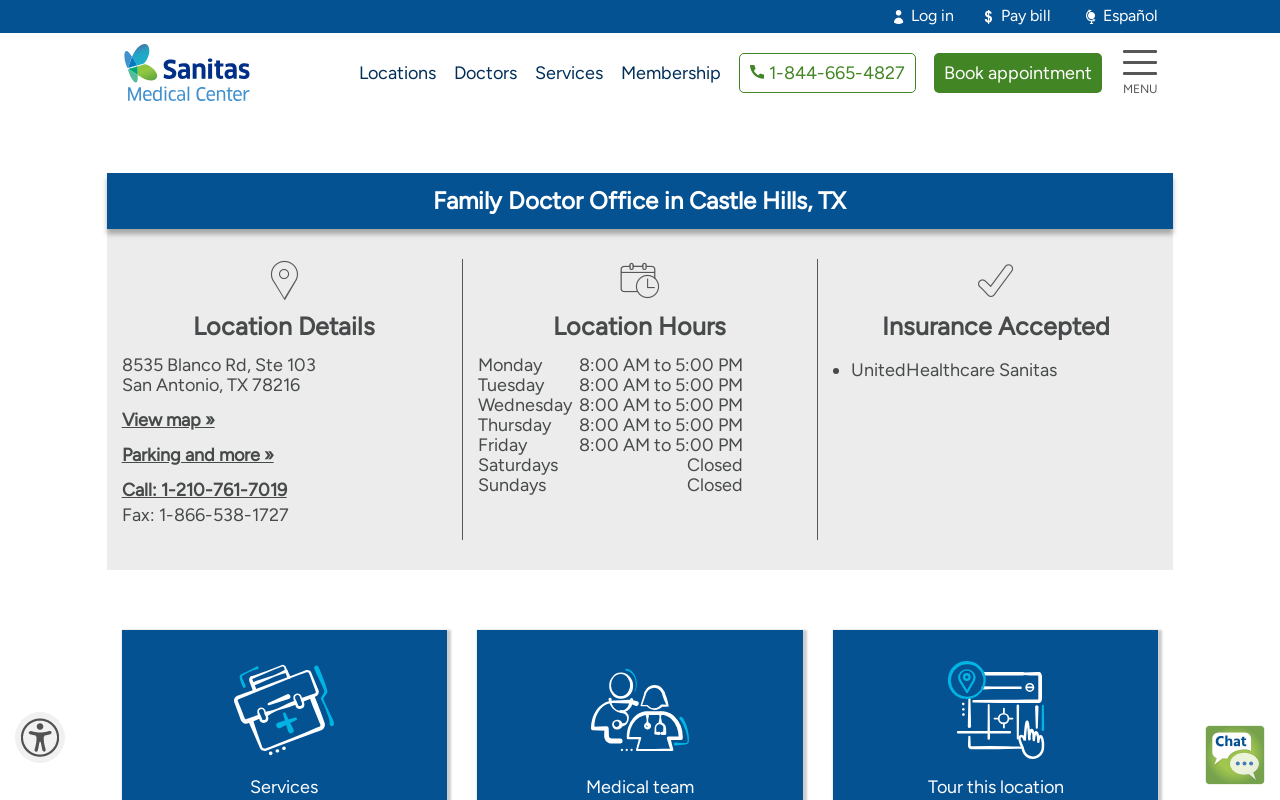1280x800 pixels.
Task: Open the Chat bubble widget
Action: pos(1235,755)
